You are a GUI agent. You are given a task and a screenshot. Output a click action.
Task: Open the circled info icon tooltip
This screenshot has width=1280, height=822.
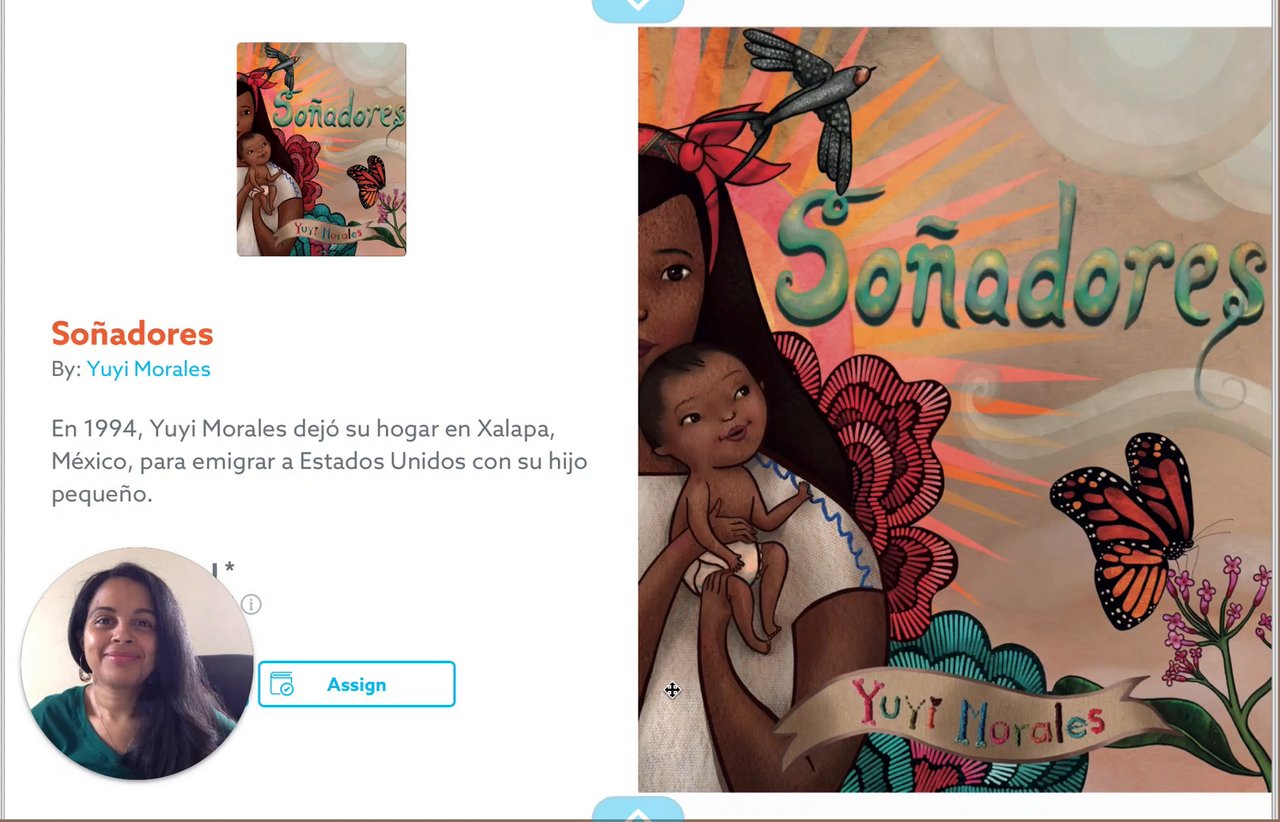point(251,604)
